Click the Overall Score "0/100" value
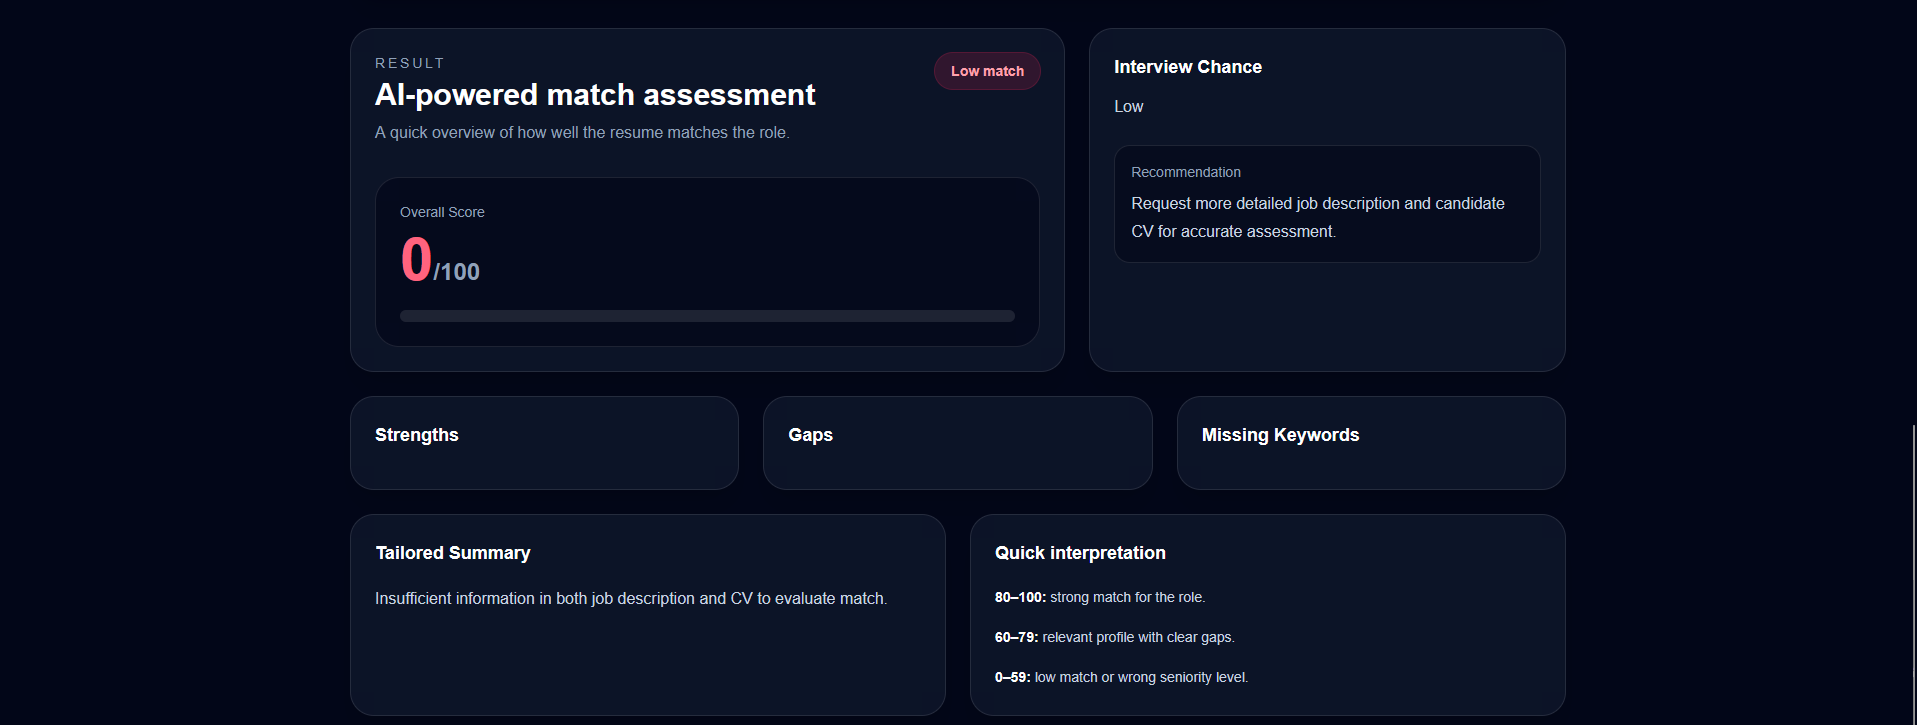Image resolution: width=1917 pixels, height=725 pixels. tap(439, 261)
